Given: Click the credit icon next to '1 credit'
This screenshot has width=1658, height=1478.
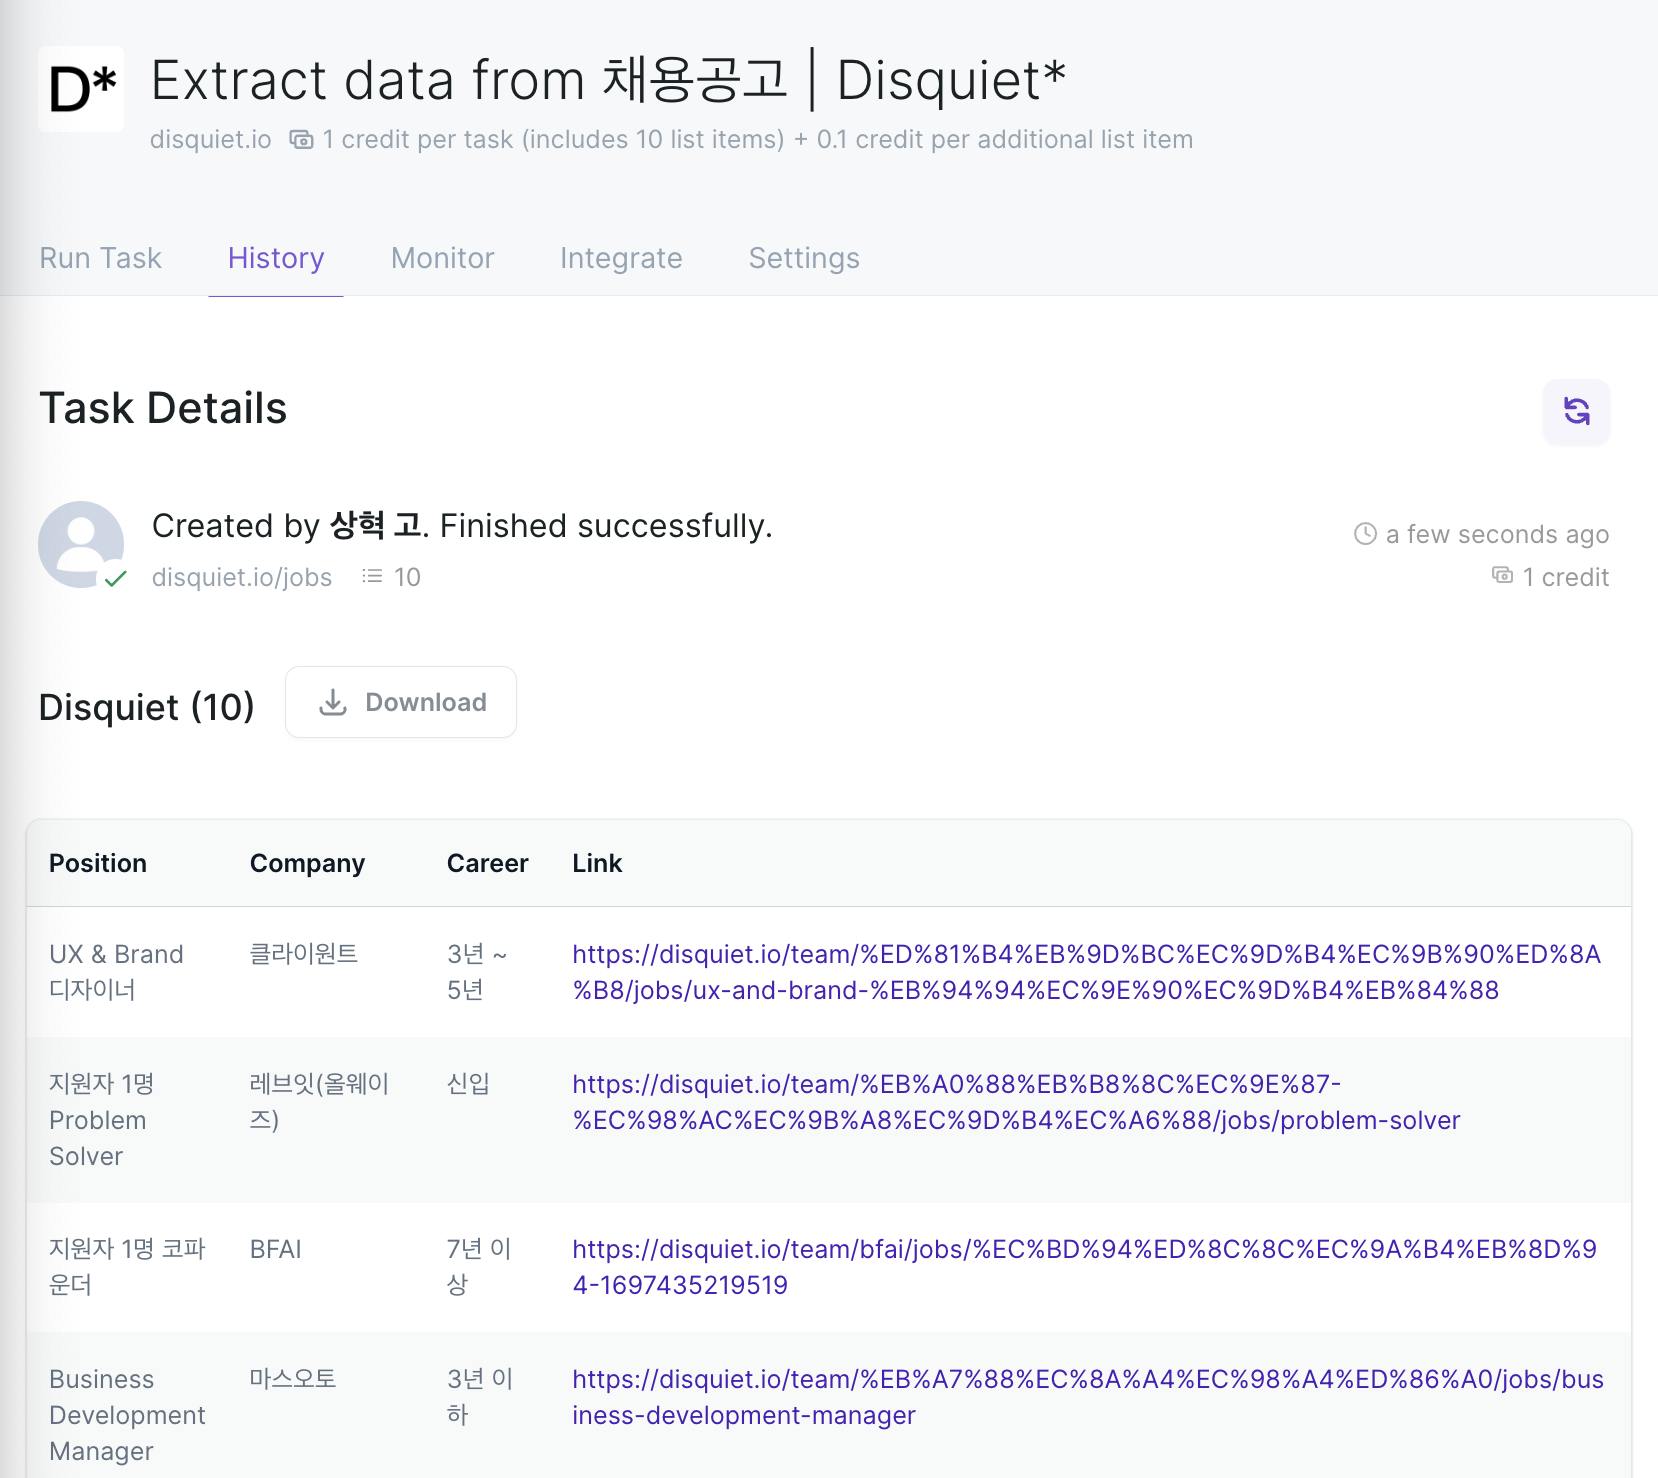Looking at the screenshot, I should [1502, 575].
